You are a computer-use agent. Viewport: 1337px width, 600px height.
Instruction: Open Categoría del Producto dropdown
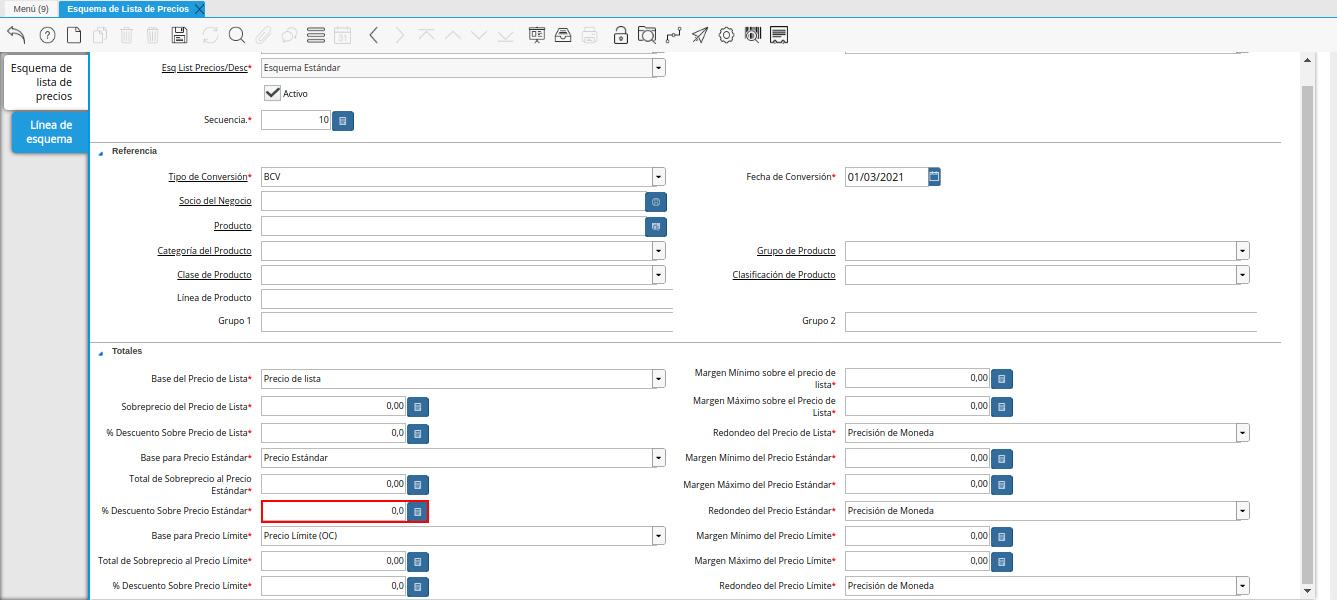coord(659,250)
